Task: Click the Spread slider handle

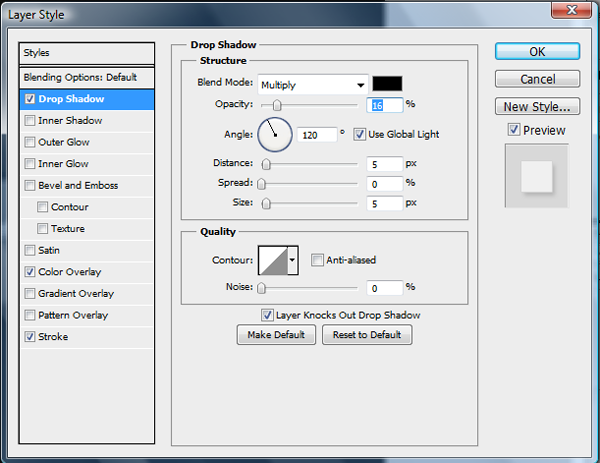Action: pos(261,184)
